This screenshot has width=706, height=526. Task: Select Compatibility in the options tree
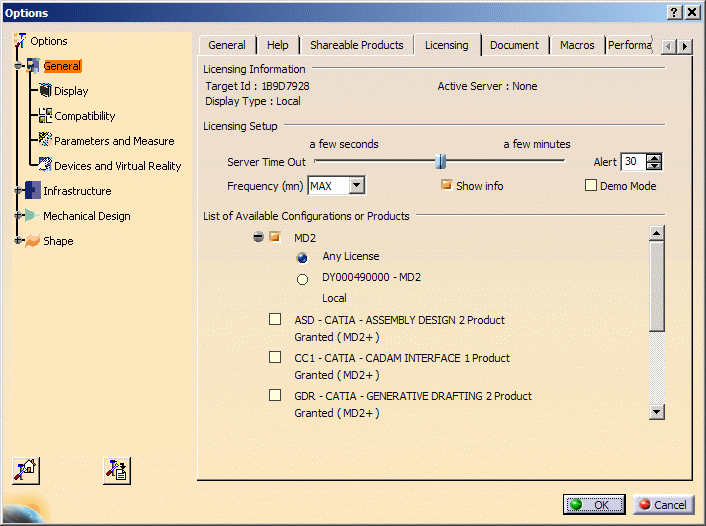pyautogui.click(x=85, y=116)
